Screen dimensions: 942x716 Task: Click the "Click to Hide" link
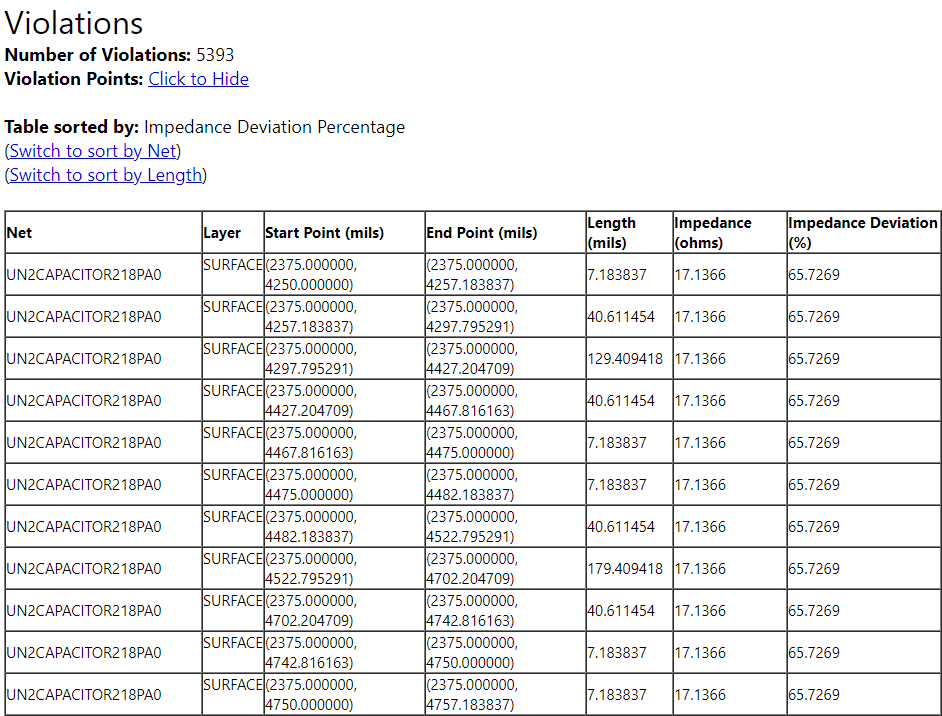[197, 79]
